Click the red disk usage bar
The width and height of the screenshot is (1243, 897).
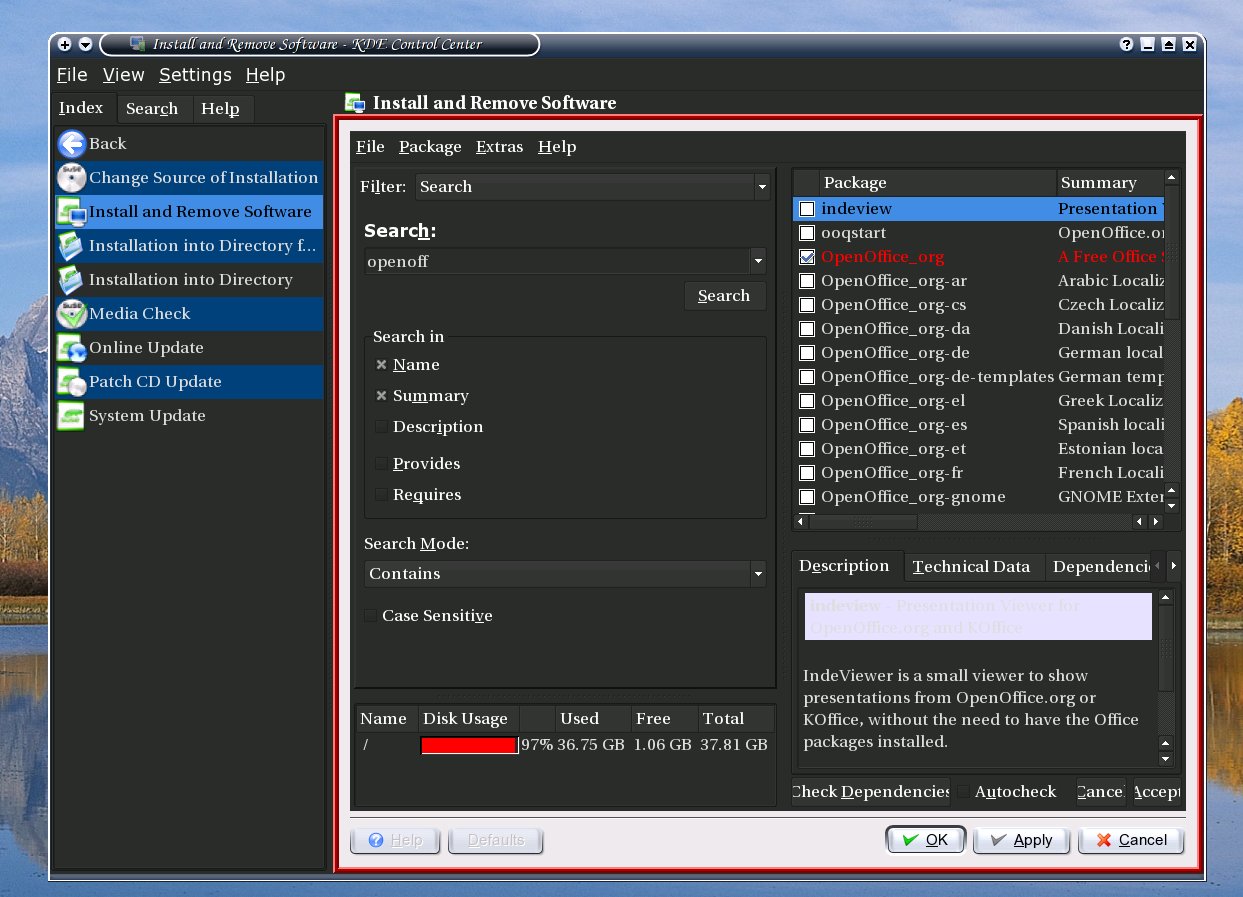tap(469, 745)
